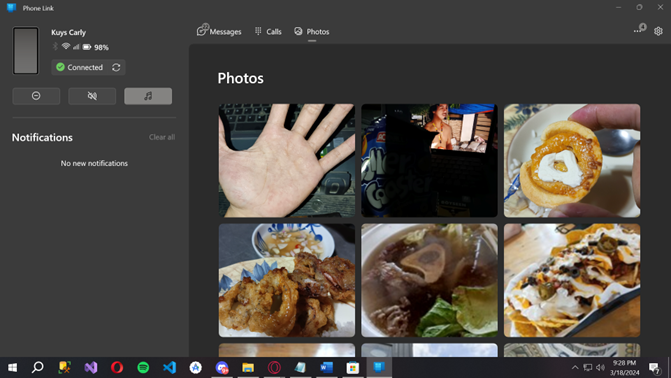Viewport: 671px width, 378px height.
Task: Open the Discord taskbar icon with badge
Action: [222, 367]
